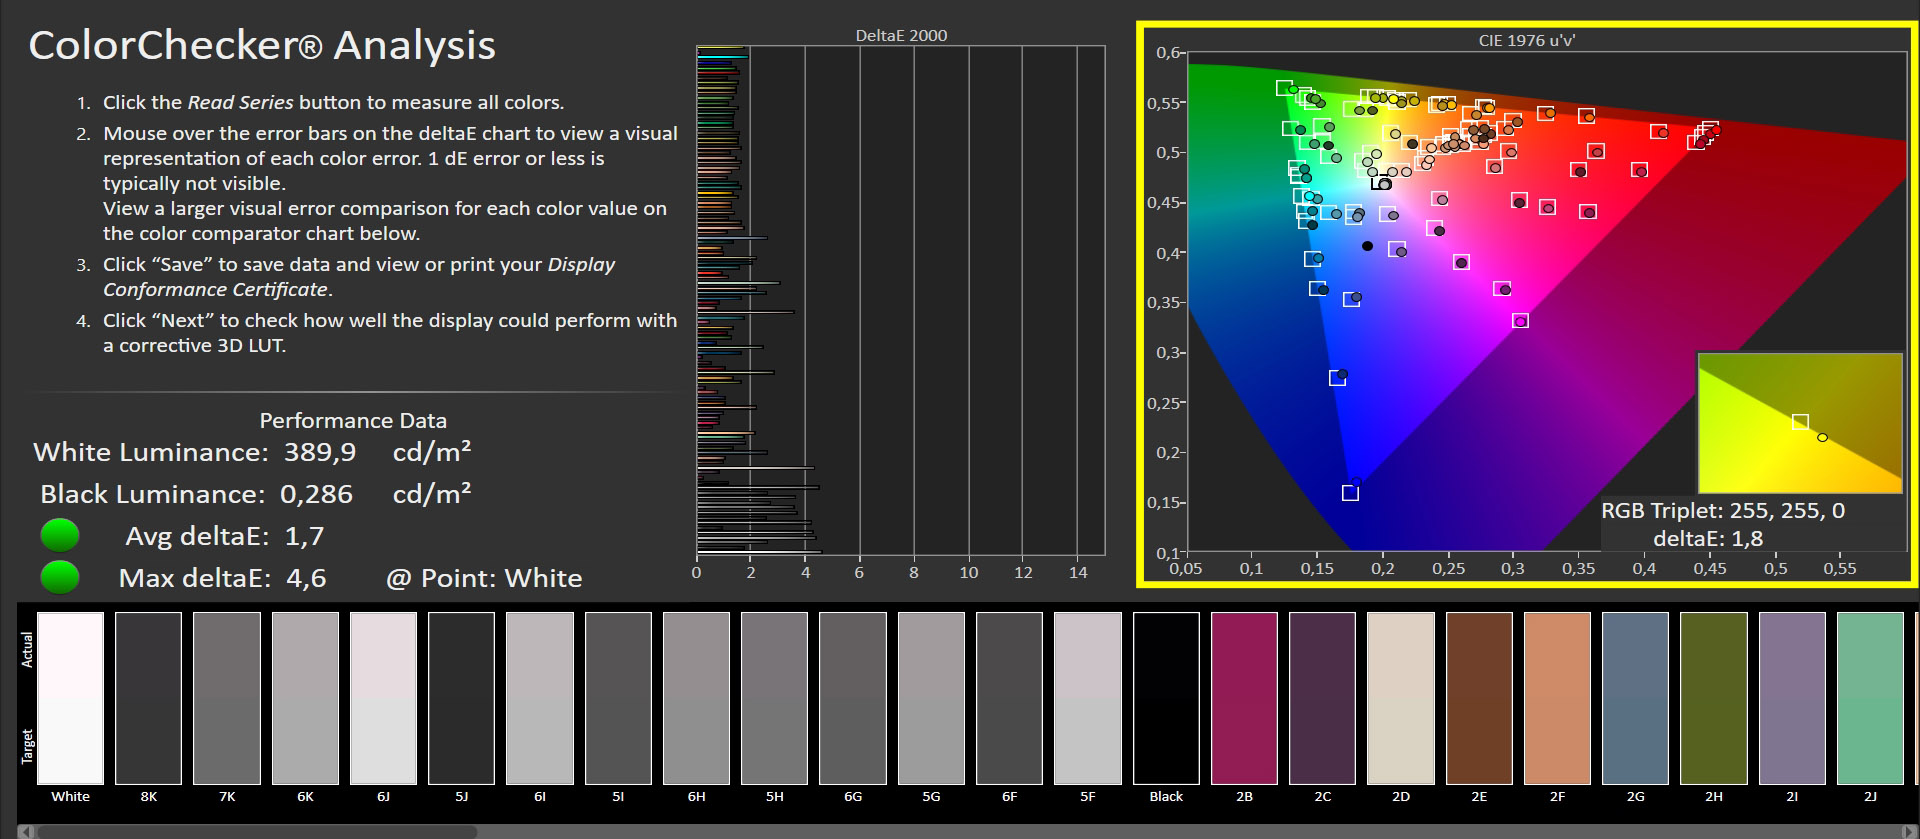Select the 7K gray swatch
Image resolution: width=1920 pixels, height=839 pixels.
[x=227, y=698]
